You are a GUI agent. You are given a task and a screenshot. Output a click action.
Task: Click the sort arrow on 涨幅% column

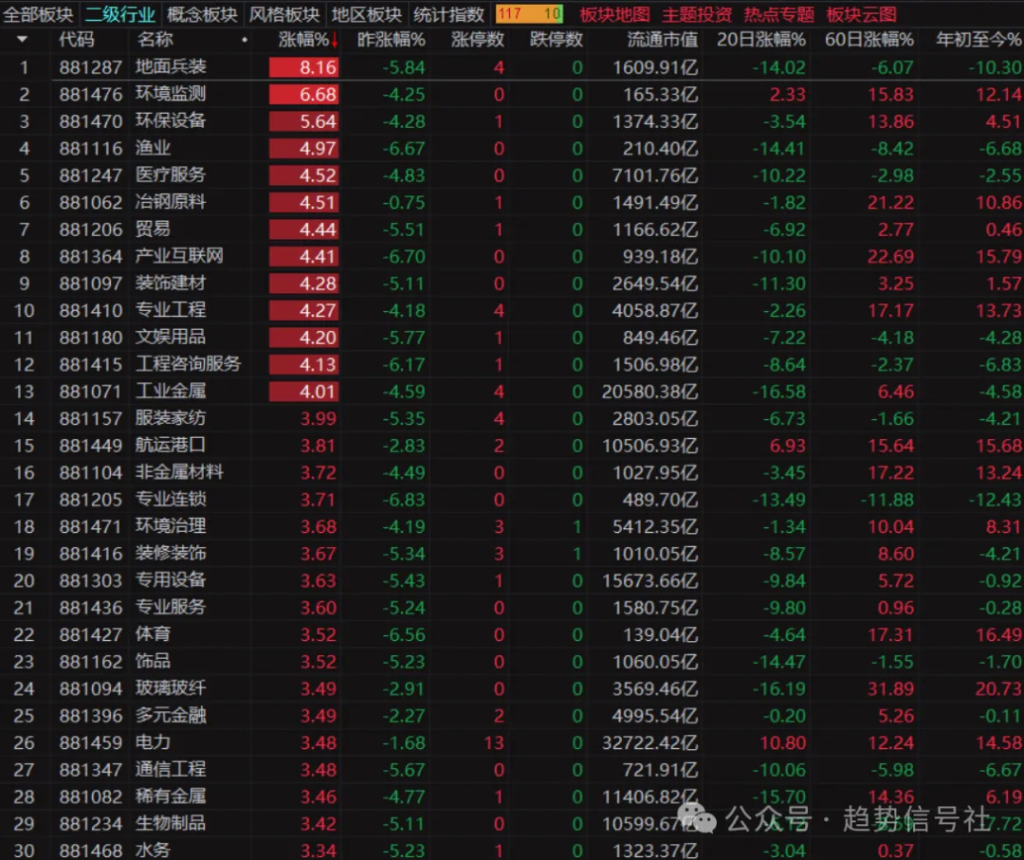[x=334, y=40]
